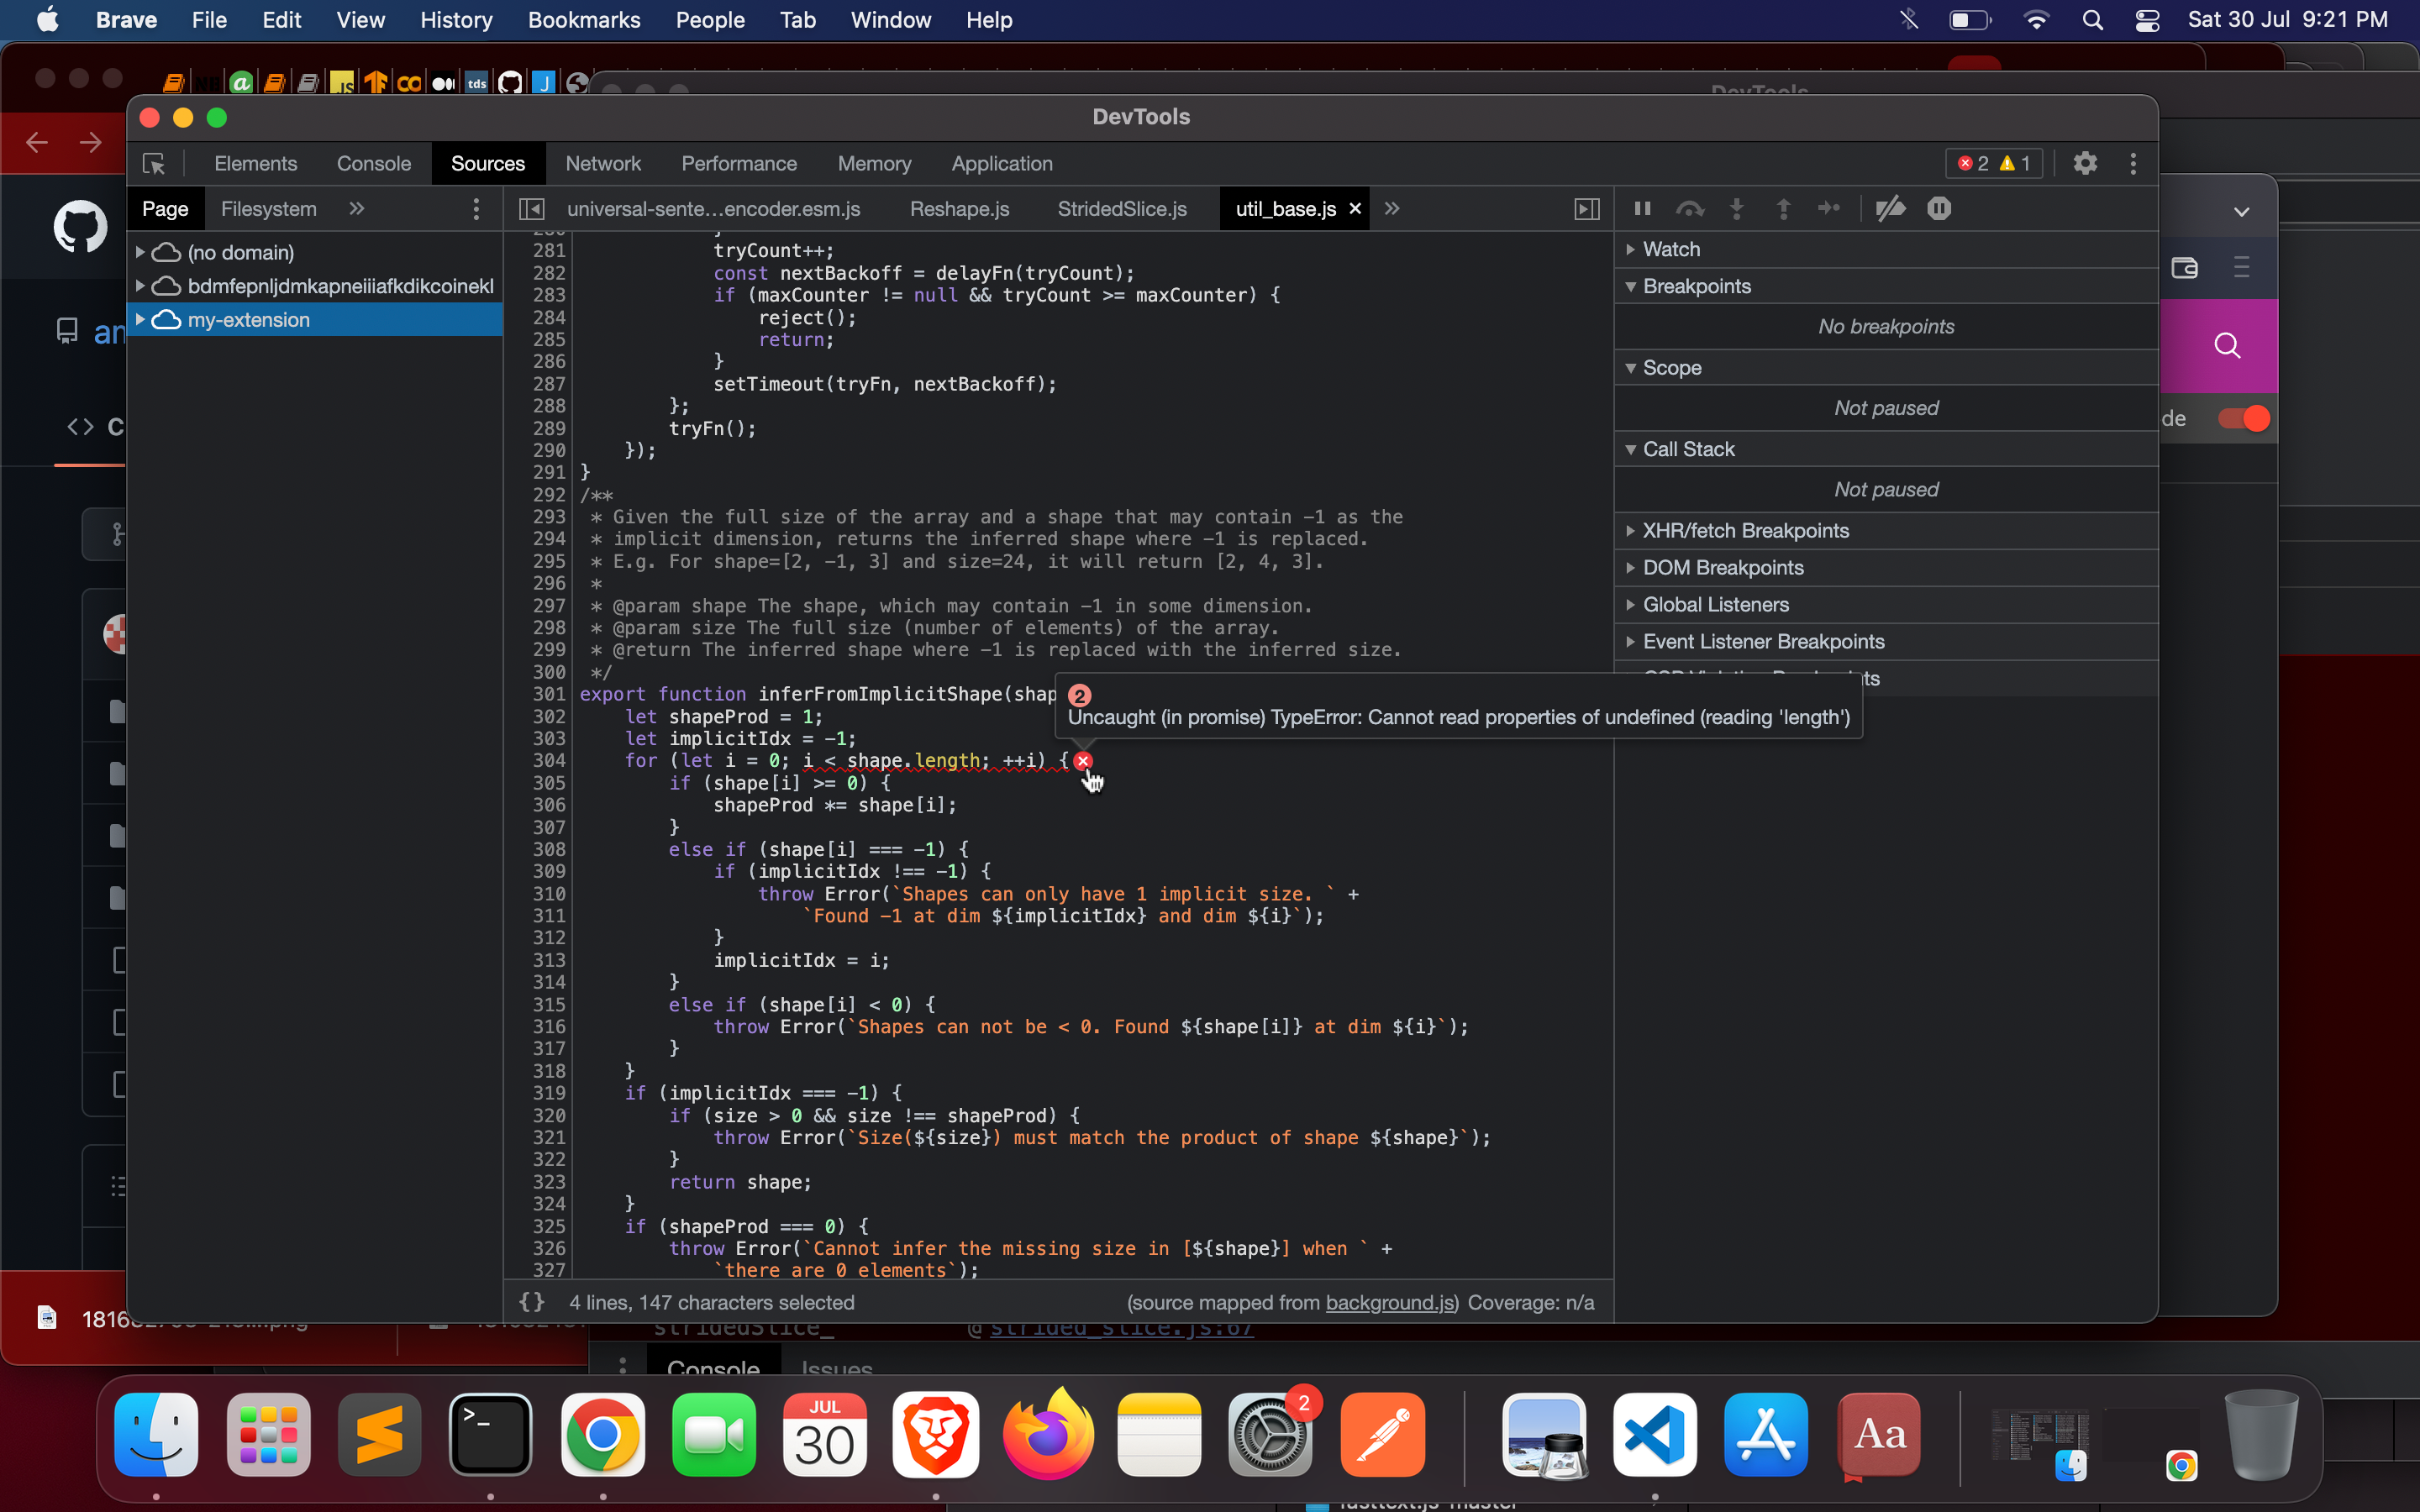The image size is (2420, 1512).
Task: Step into next function call
Action: pos(1737,209)
